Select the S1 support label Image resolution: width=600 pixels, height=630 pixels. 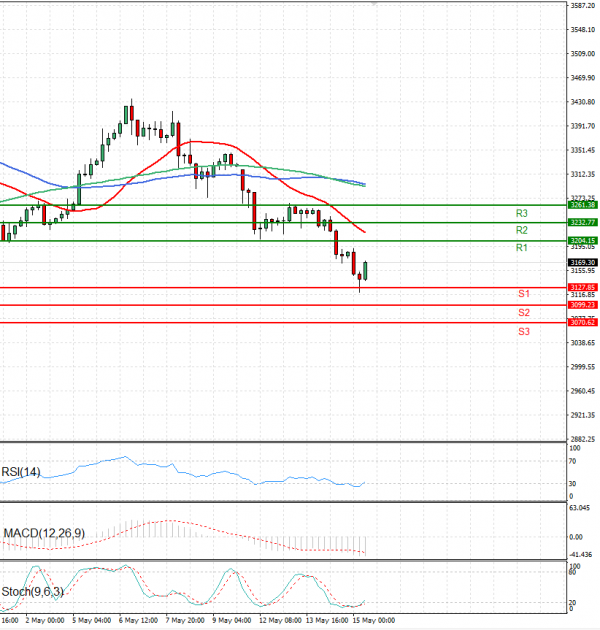[524, 294]
